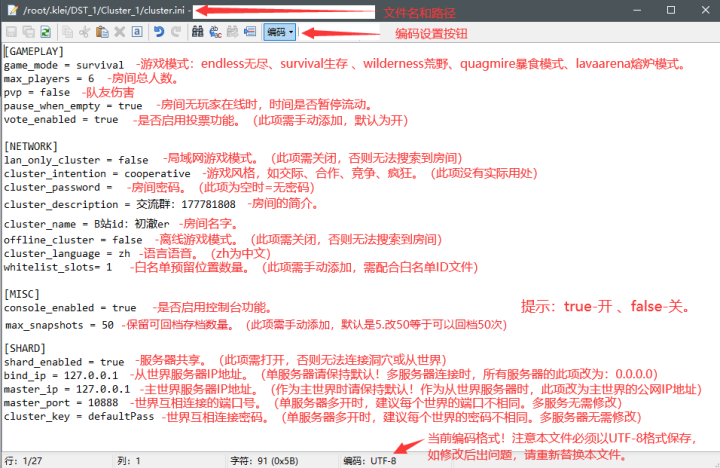Click the pause_when_empty = true line
The height and width of the screenshot is (468, 720).
pos(73,106)
